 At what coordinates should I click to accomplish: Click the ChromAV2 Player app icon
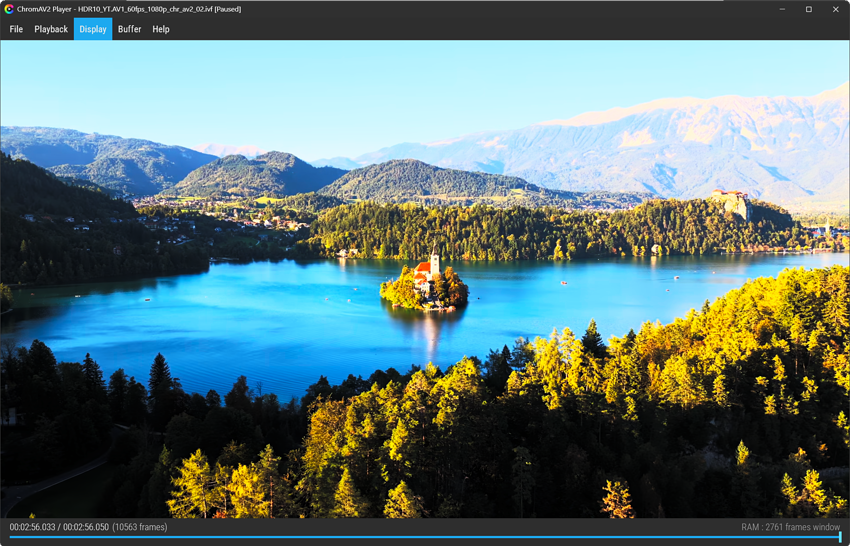click(9, 9)
